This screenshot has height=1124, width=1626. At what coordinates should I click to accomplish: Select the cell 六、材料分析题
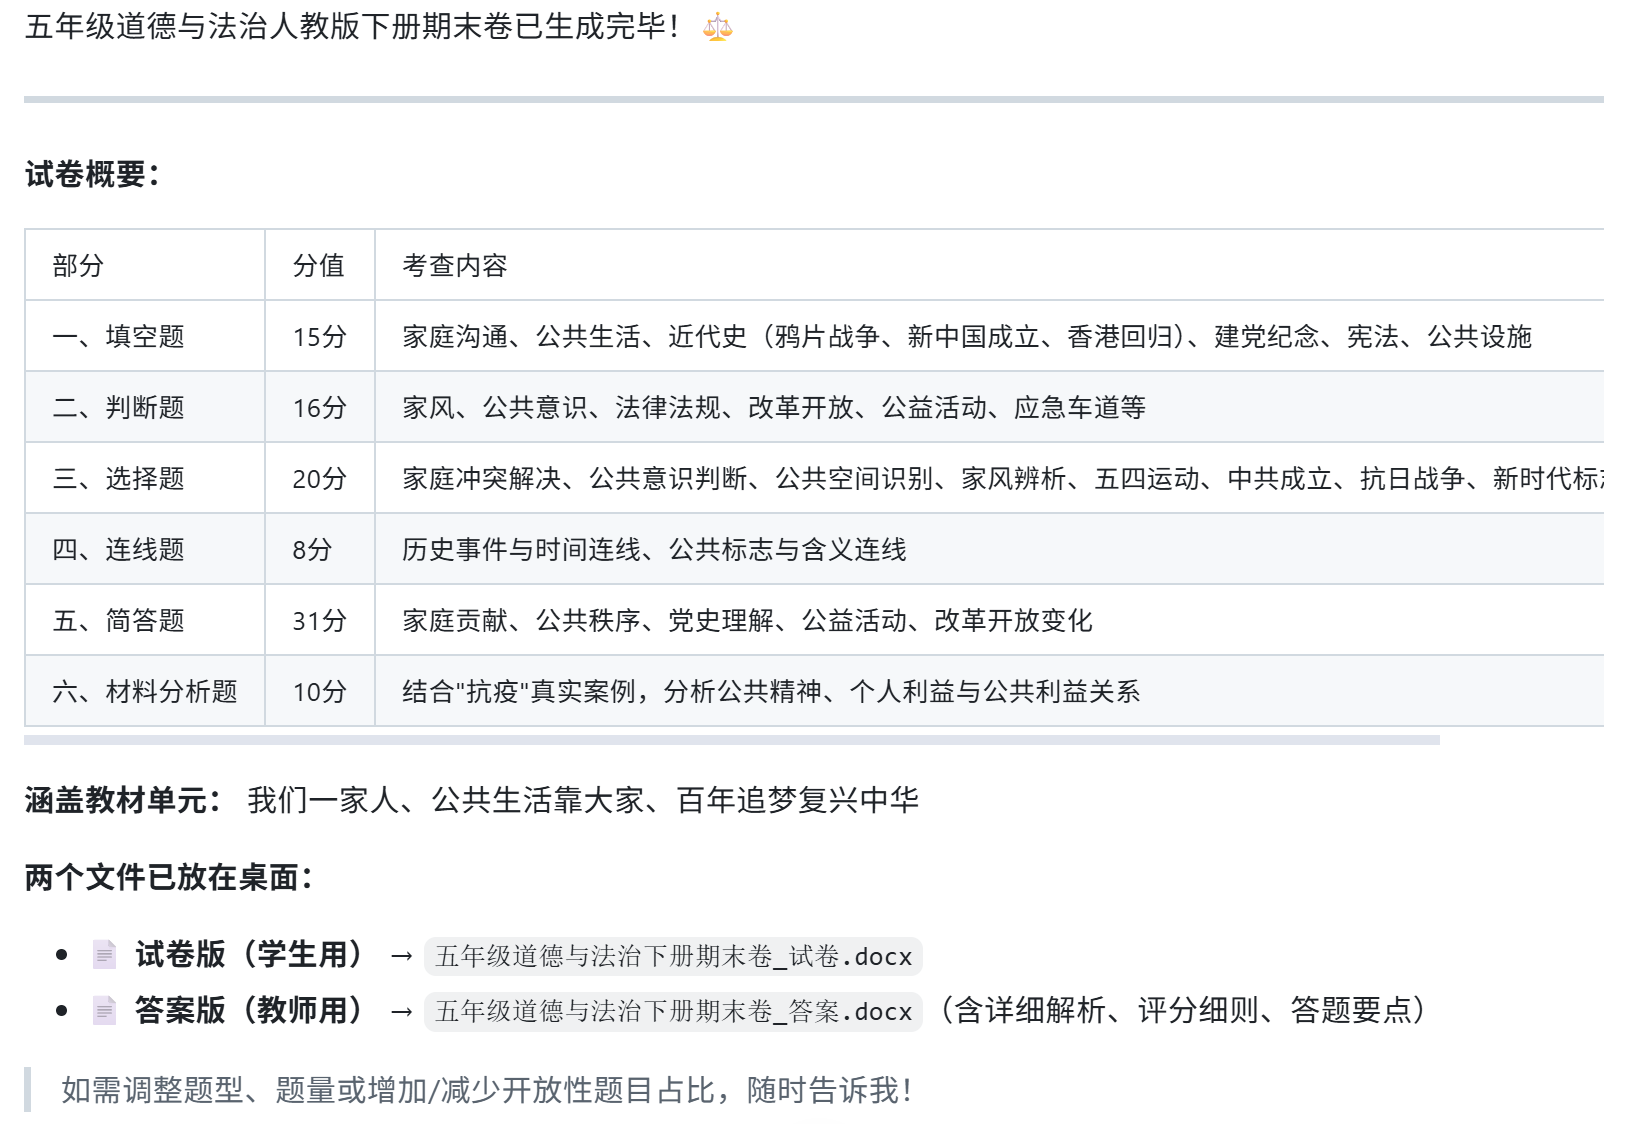(x=145, y=691)
